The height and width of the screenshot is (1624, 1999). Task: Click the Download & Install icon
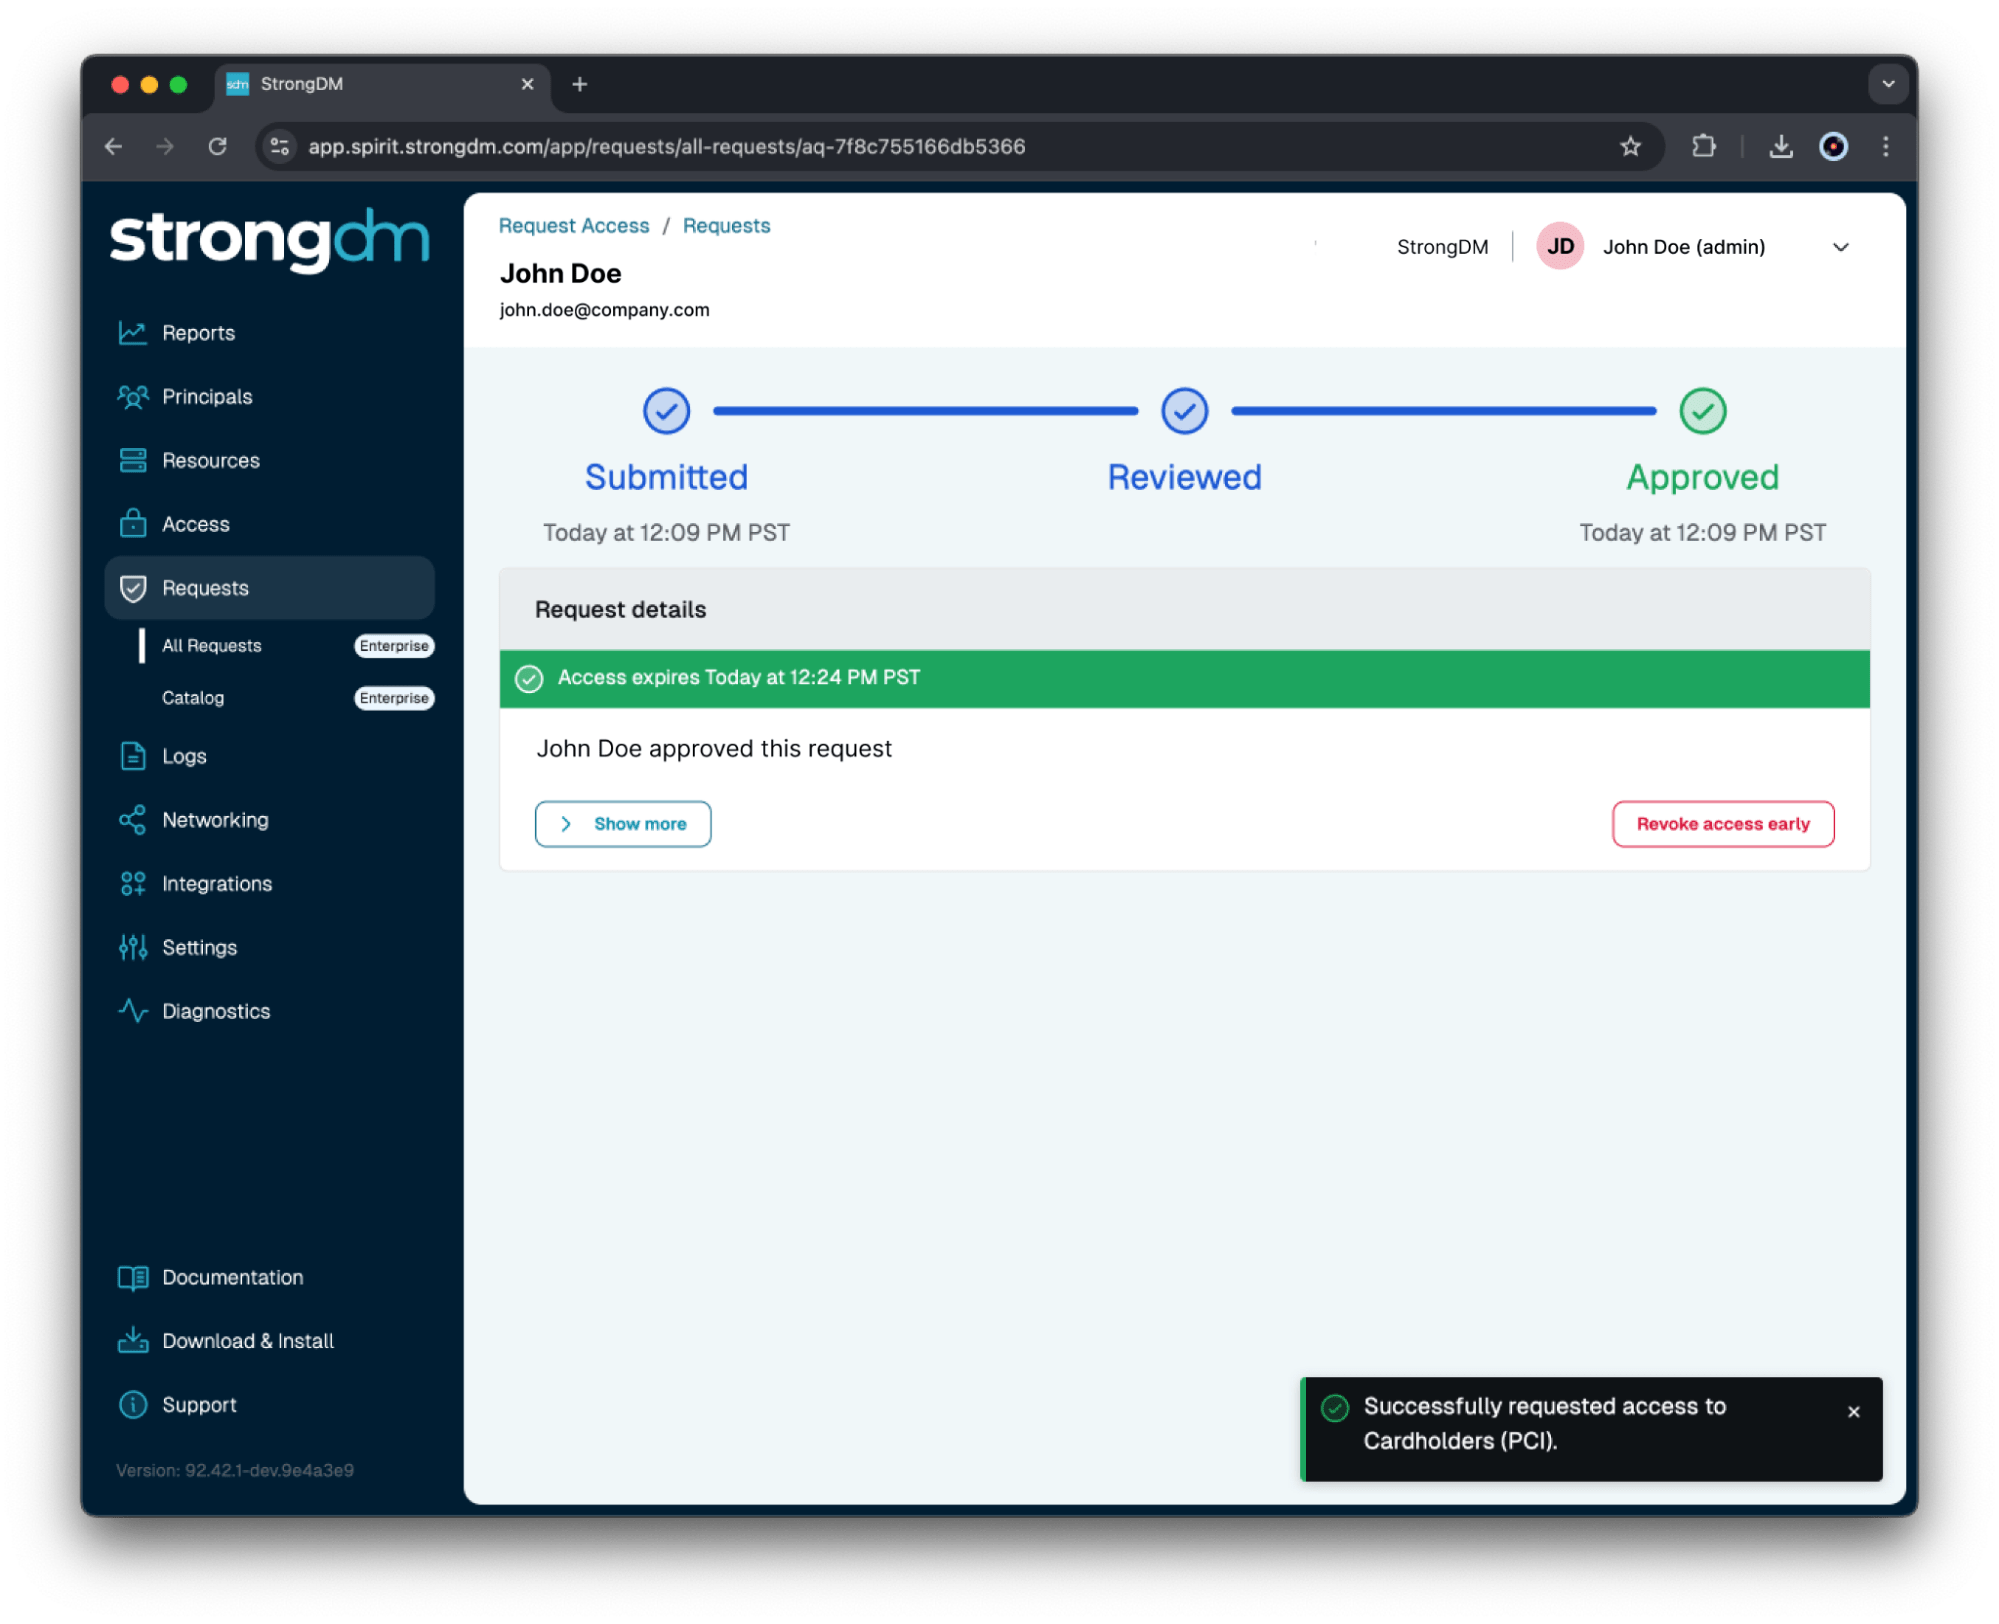pos(133,1340)
